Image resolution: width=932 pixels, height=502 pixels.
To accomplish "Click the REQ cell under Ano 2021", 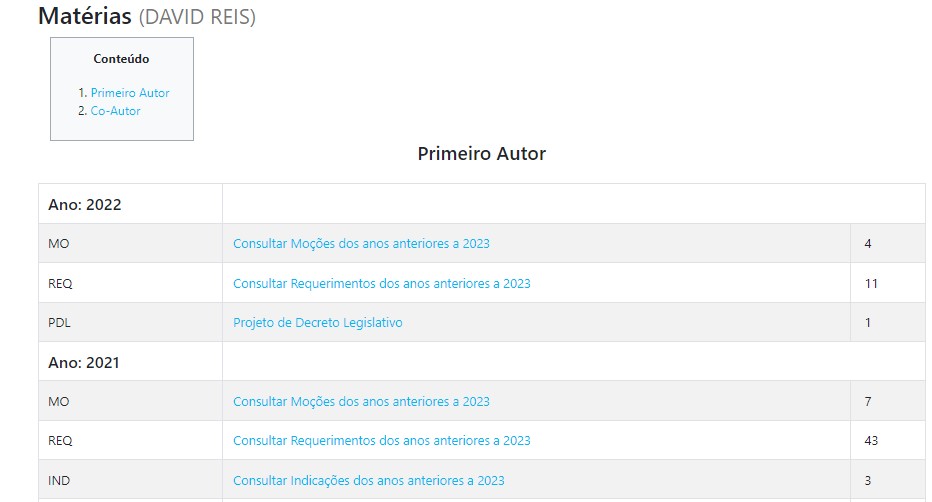I will pyautogui.click(x=60, y=441).
